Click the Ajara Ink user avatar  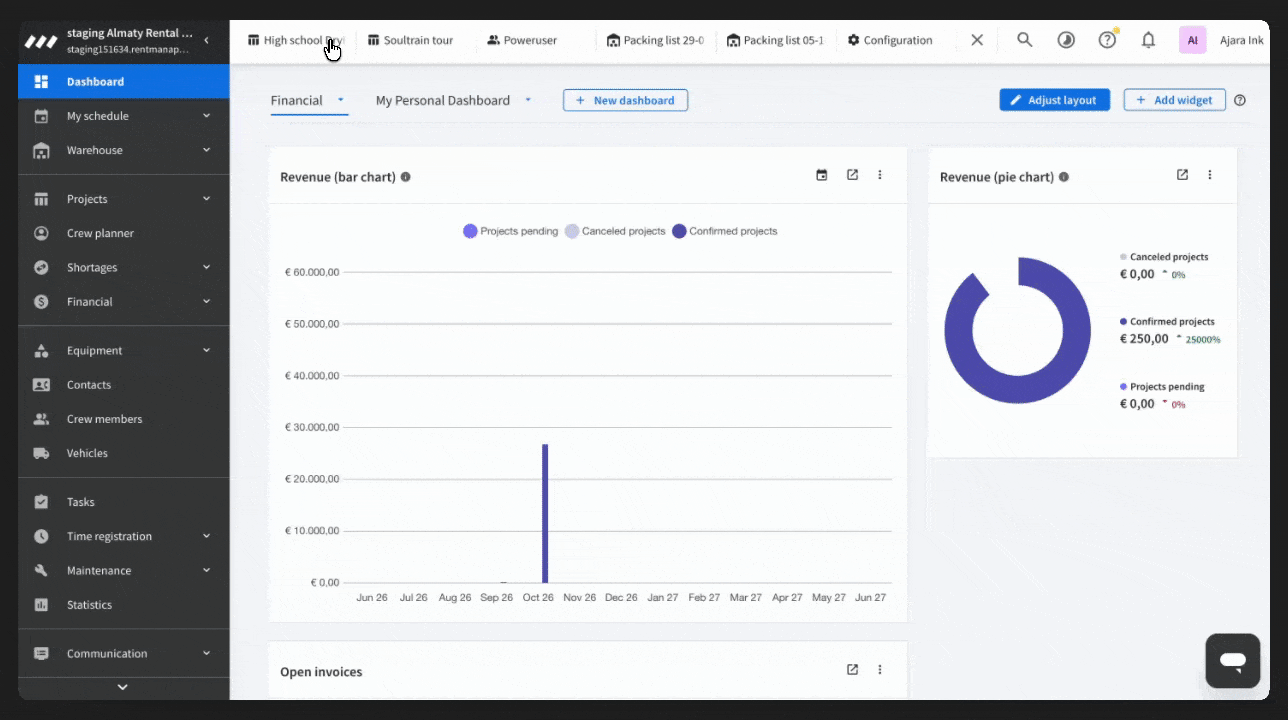[x=1192, y=40]
